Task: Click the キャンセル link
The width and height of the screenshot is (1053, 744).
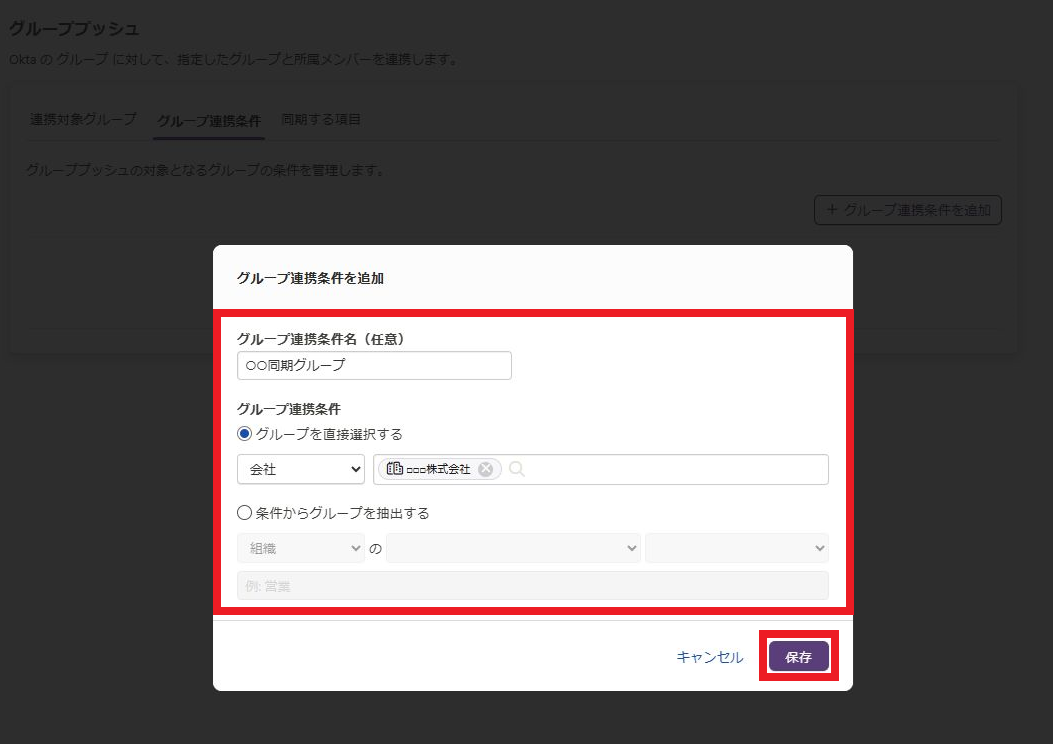Action: 709,657
